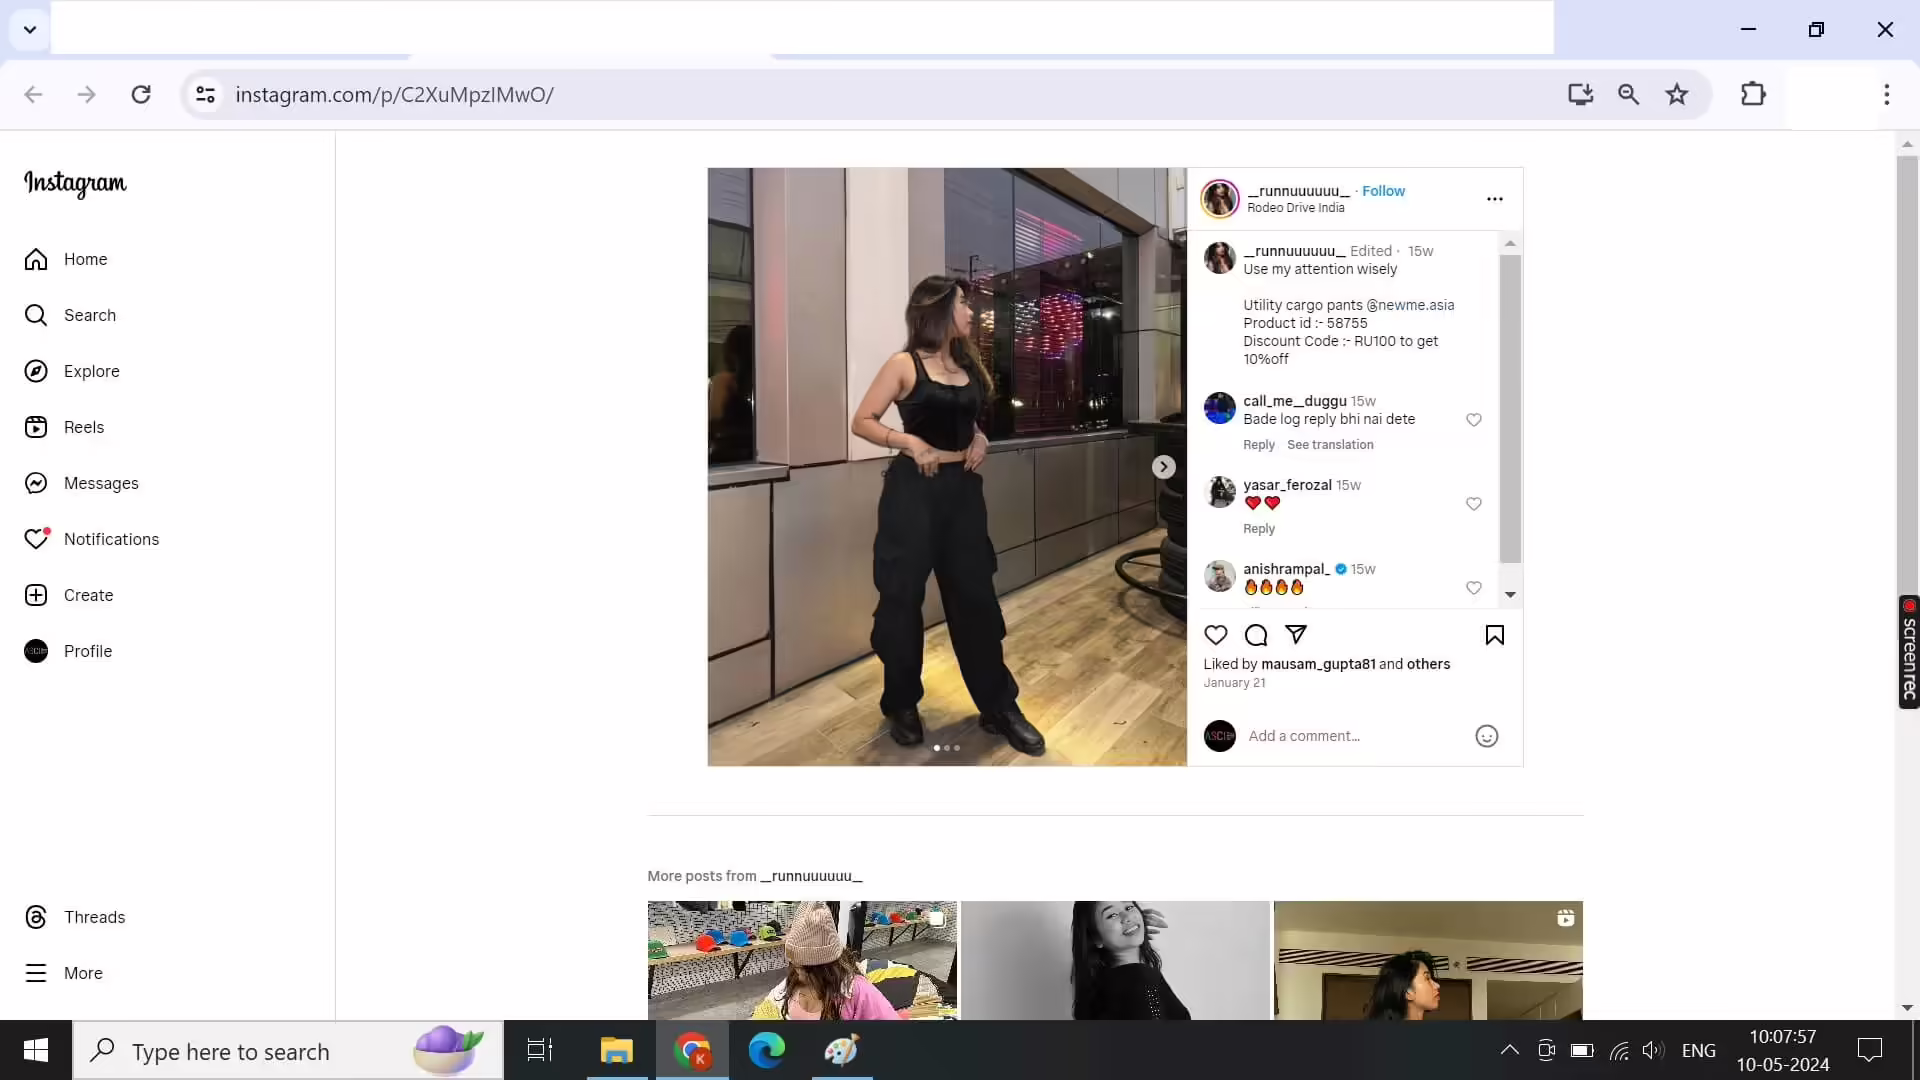Expand the tab search dropdown arrow

pos(30,29)
